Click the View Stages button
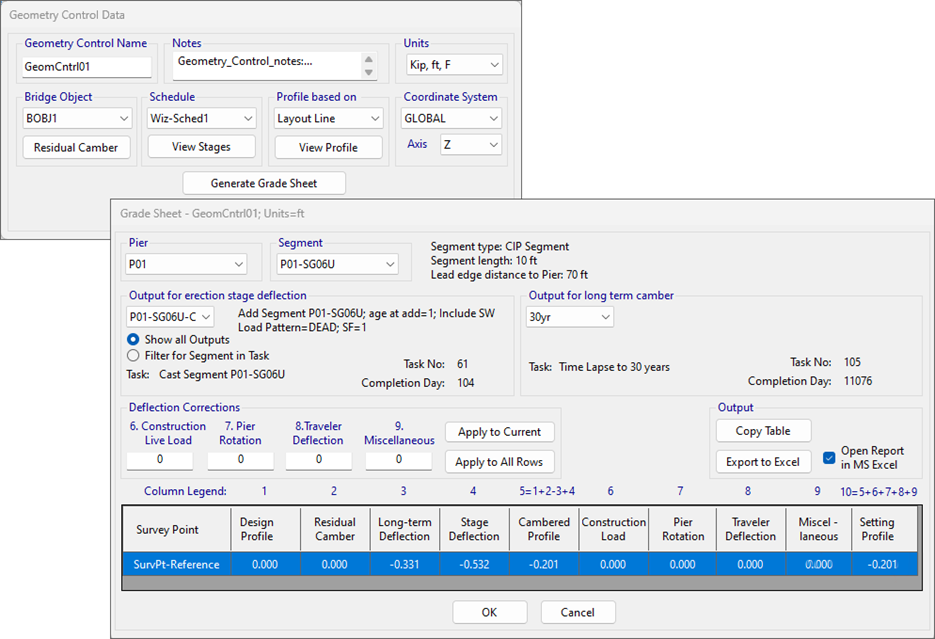Image resolution: width=935 pixels, height=639 pixels. (201, 147)
